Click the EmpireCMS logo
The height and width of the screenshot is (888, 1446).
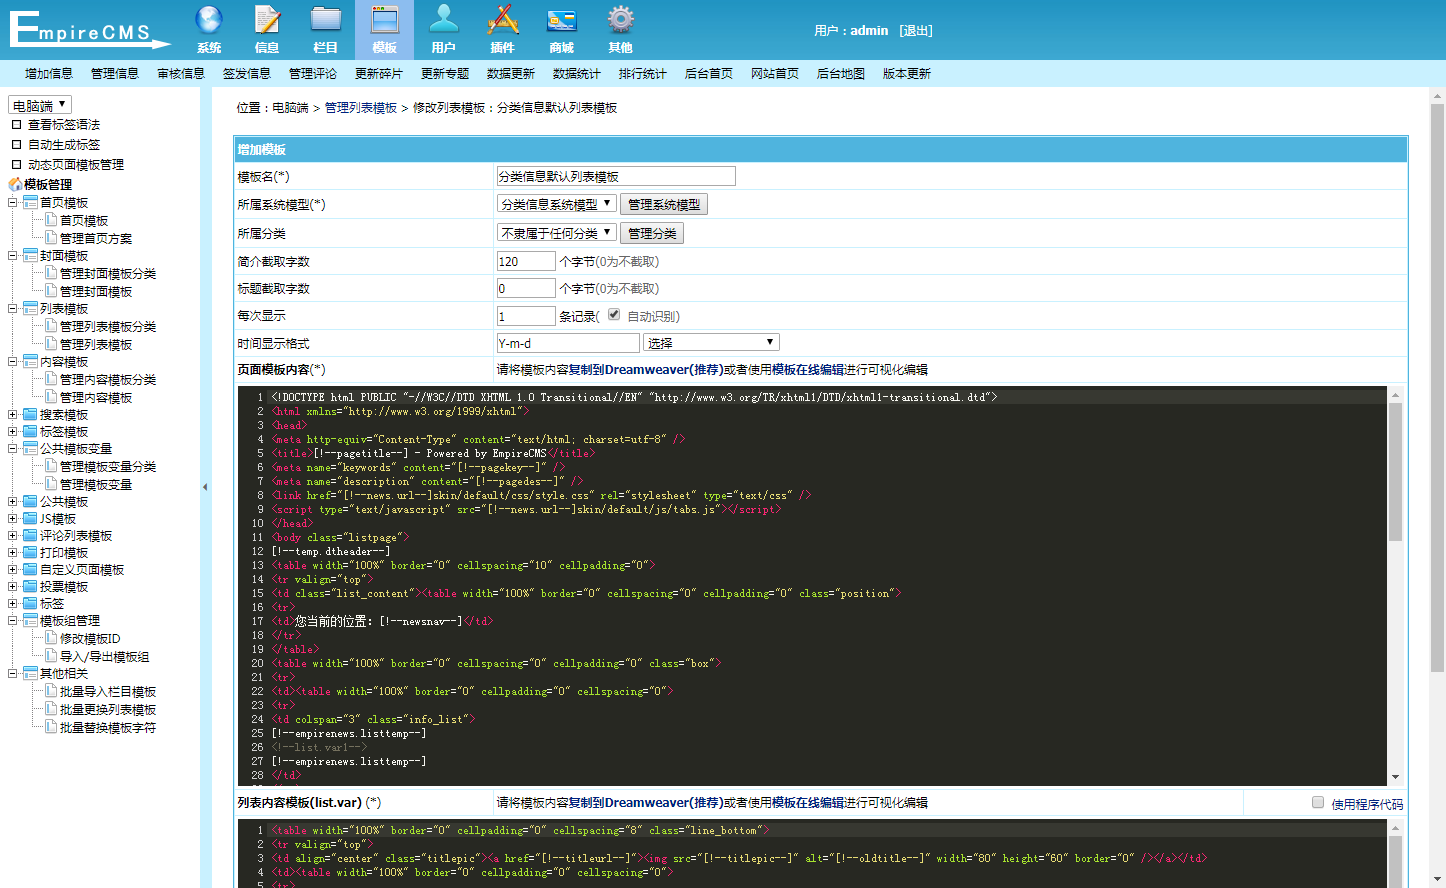click(89, 29)
